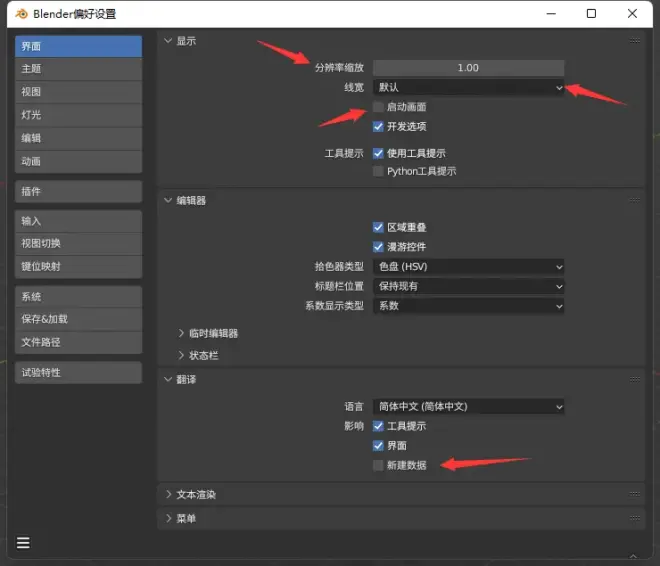Open the 系数显示类型 dropdown
Viewport: 660px width, 566px height.
click(468, 306)
